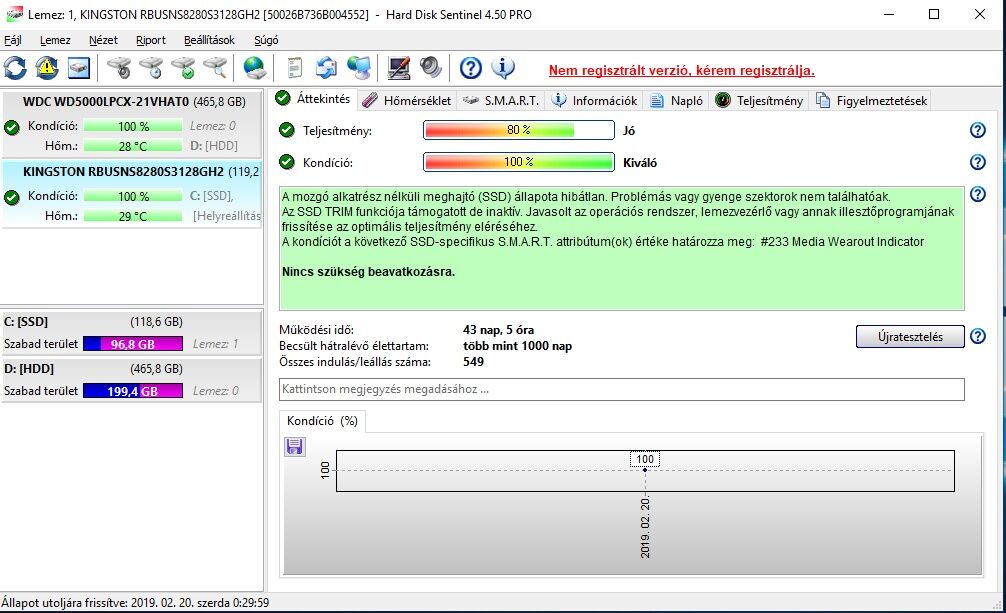Screen dimensions: 1006x613
Task: Click help icon beside Kondíció bar
Action: [978, 162]
